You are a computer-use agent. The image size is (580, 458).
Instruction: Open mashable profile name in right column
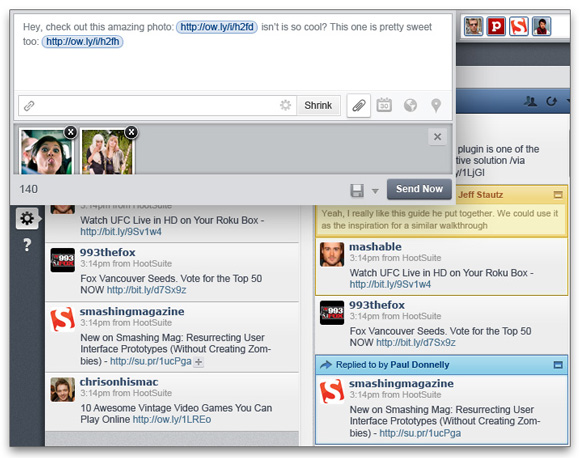375,247
